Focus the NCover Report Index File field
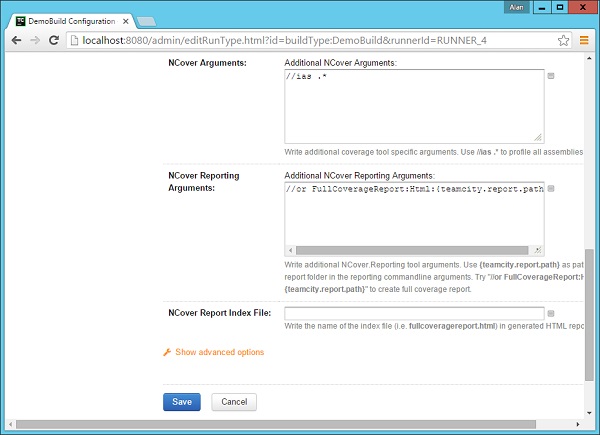 coord(413,313)
